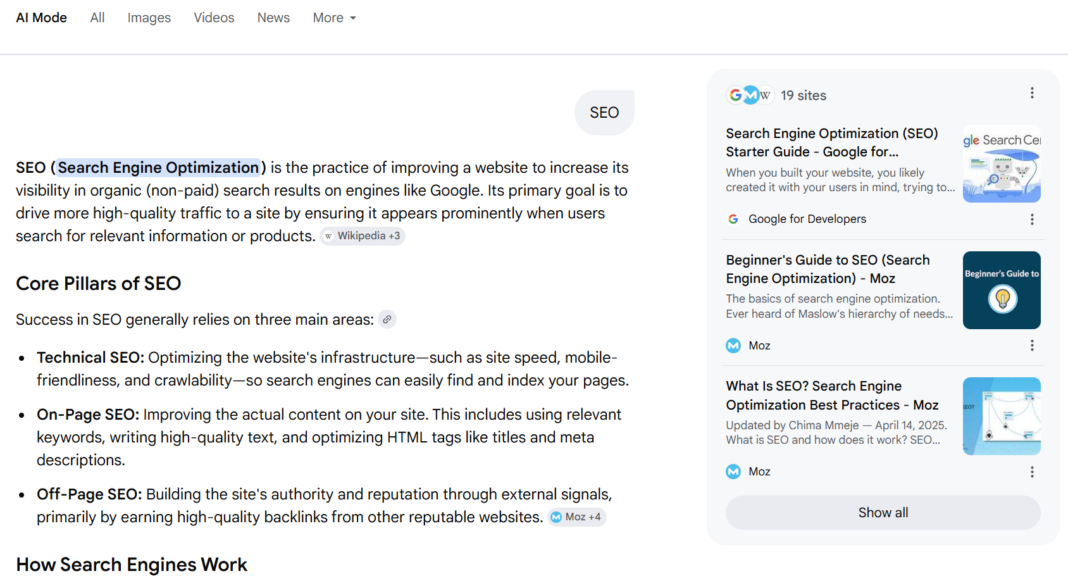
Task: Open 'Search Engine Optimization (SEO) Starter Guide' link
Action: tap(831, 142)
